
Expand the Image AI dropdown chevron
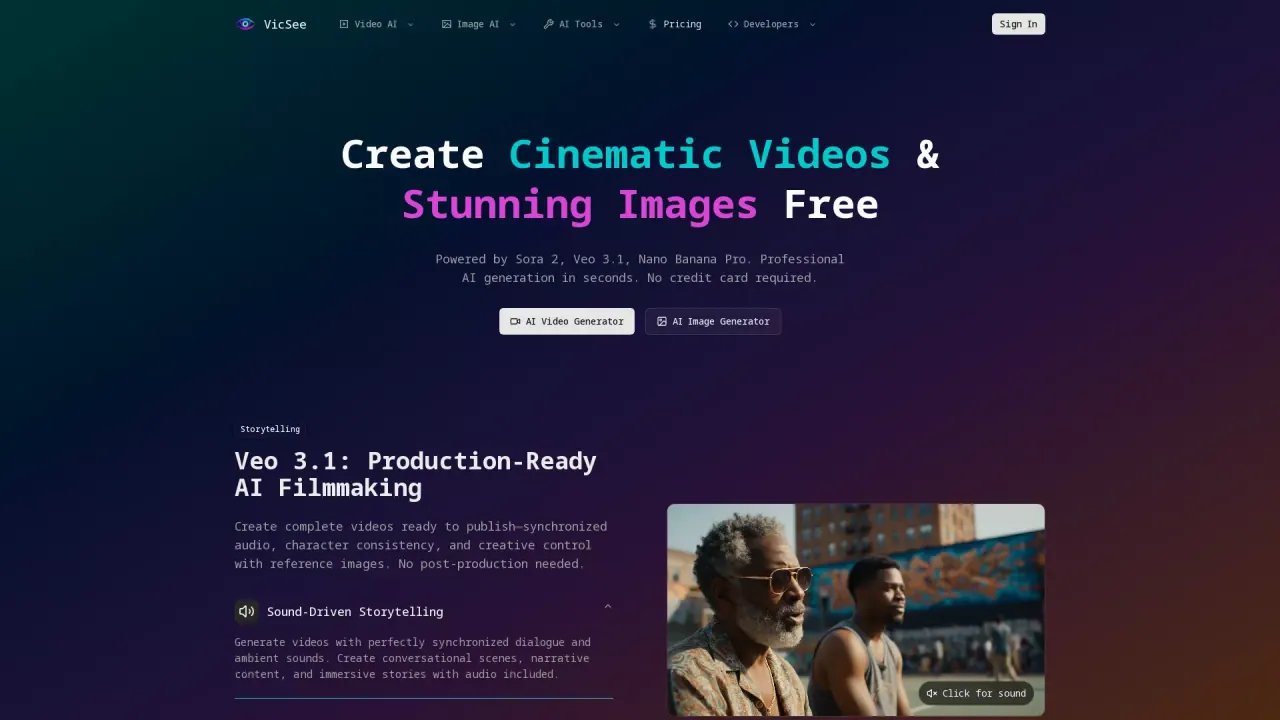pyautogui.click(x=513, y=24)
